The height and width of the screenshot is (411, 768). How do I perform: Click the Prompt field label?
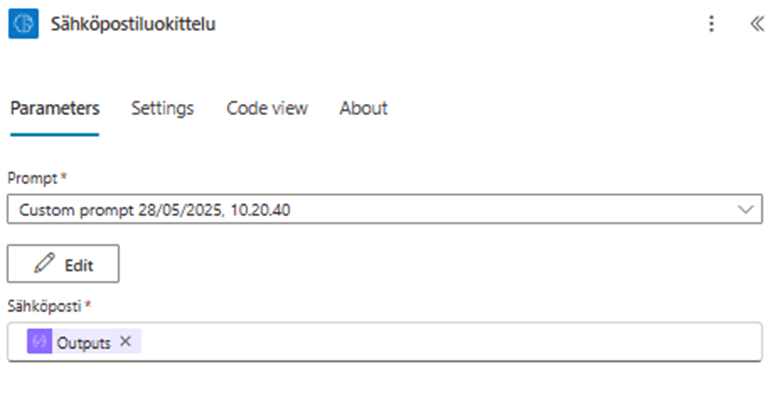click(34, 178)
